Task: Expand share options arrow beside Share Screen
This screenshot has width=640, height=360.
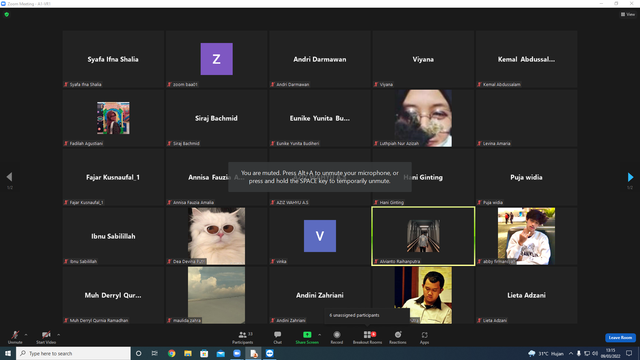Action: [x=320, y=335]
